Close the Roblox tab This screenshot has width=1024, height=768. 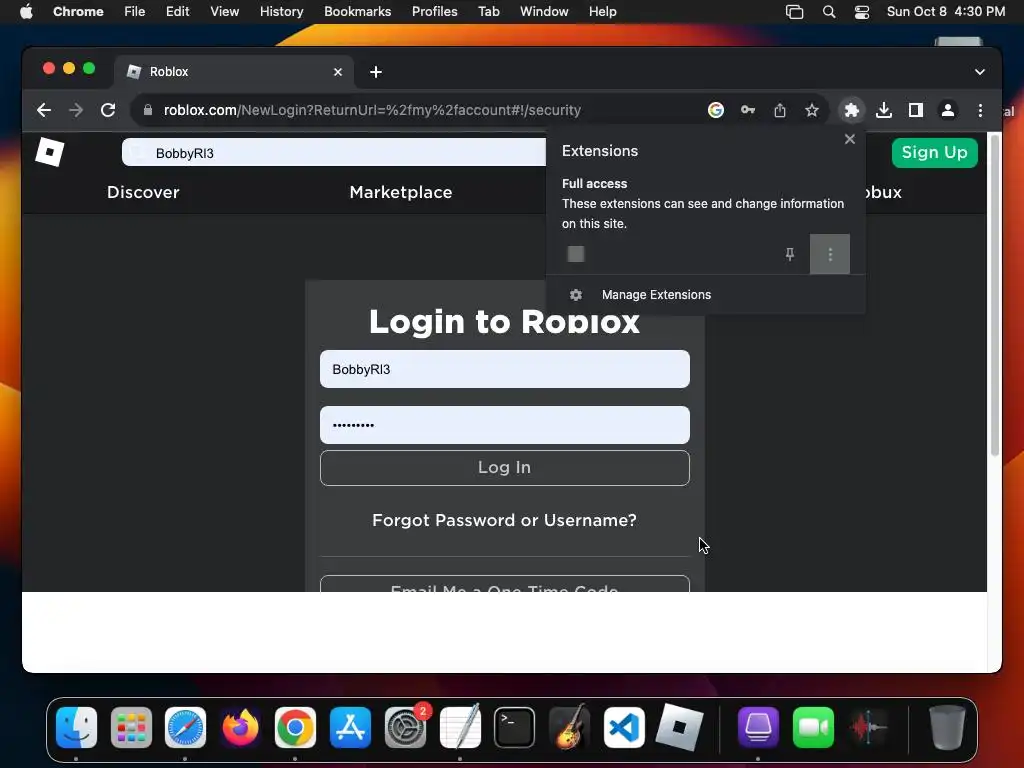(x=338, y=72)
